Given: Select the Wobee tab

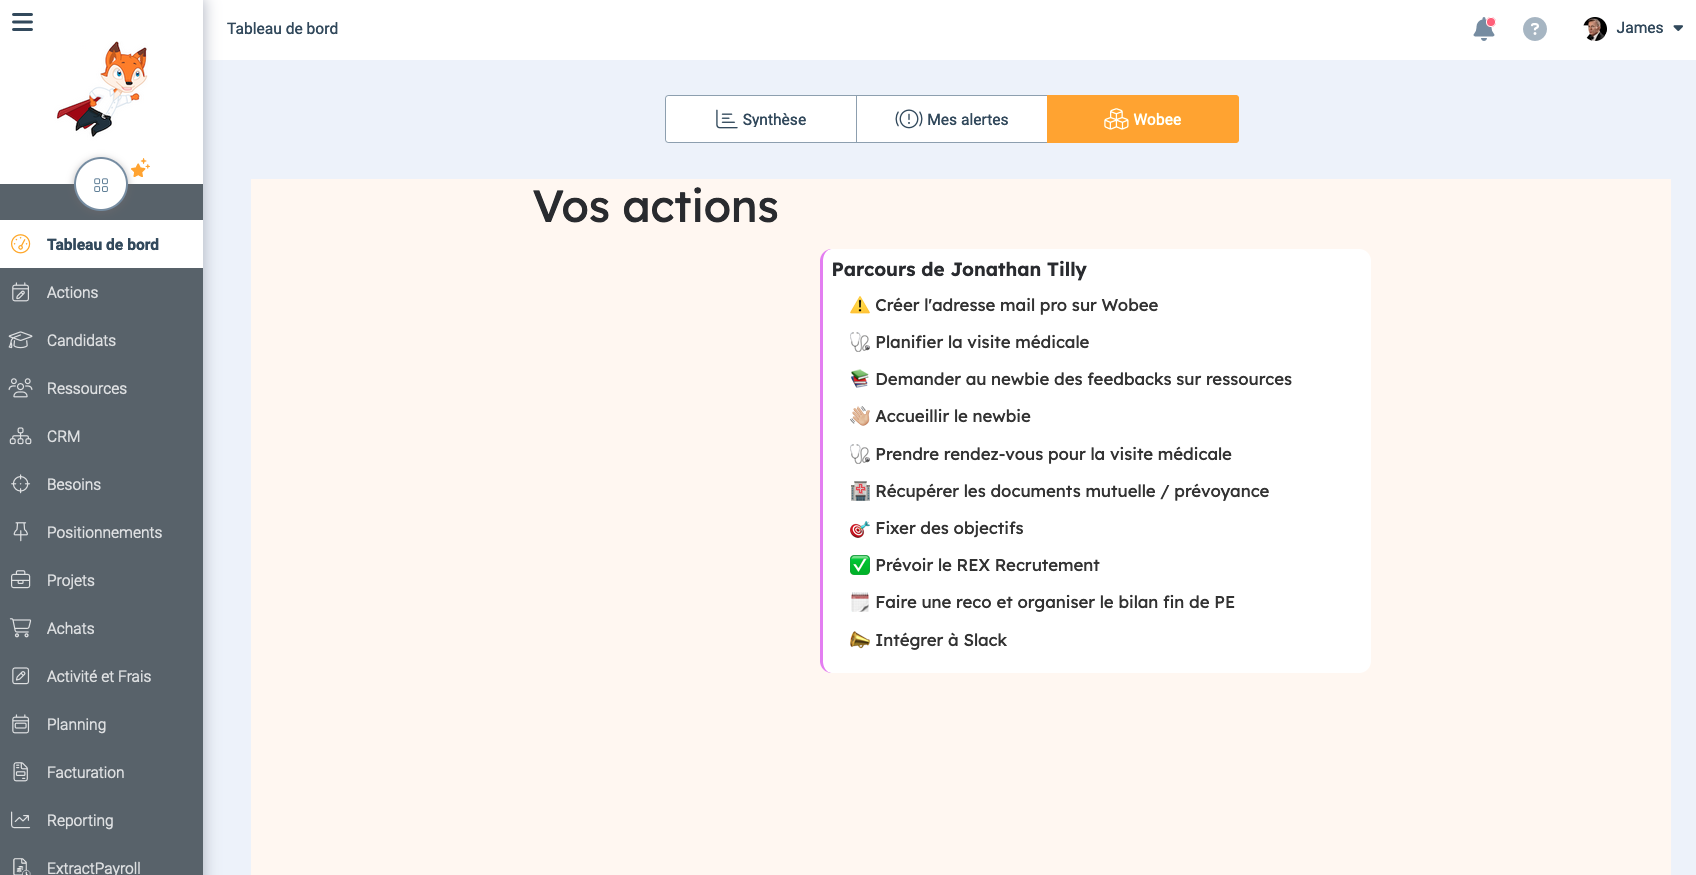Looking at the screenshot, I should click(1143, 119).
